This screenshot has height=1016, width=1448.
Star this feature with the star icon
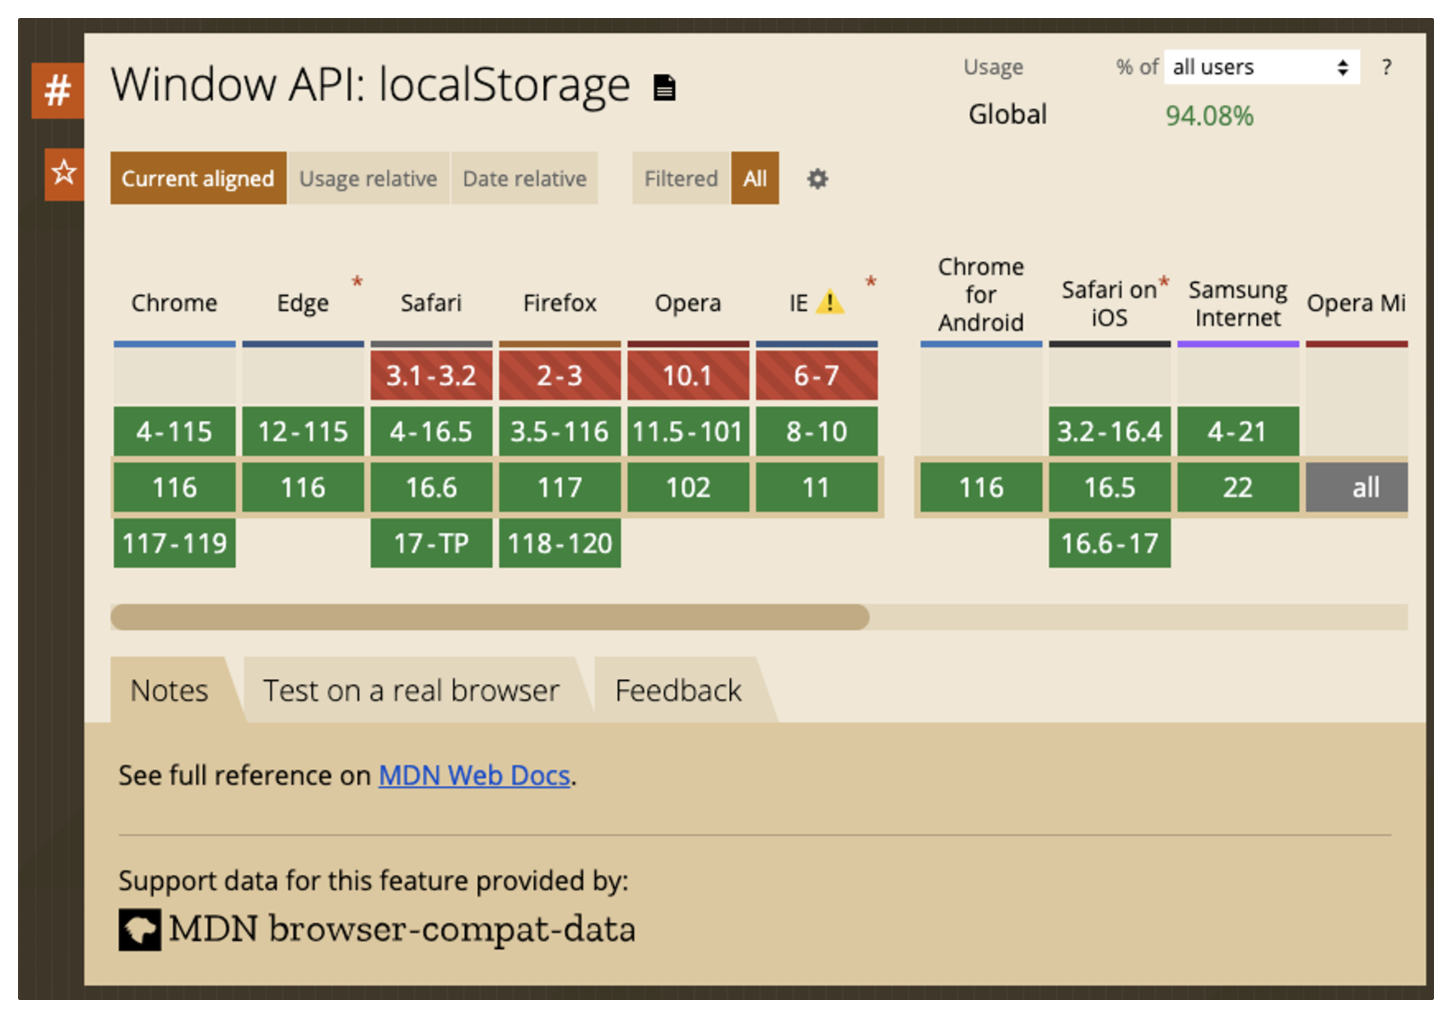(x=64, y=173)
